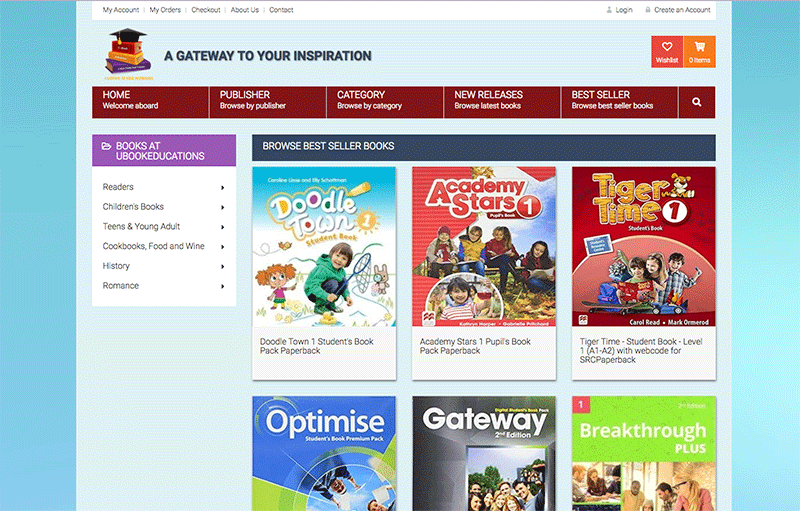This screenshot has width=800, height=511.
Task: Expand Cookbooks, Food and Wine arrow
Action: 222,247
